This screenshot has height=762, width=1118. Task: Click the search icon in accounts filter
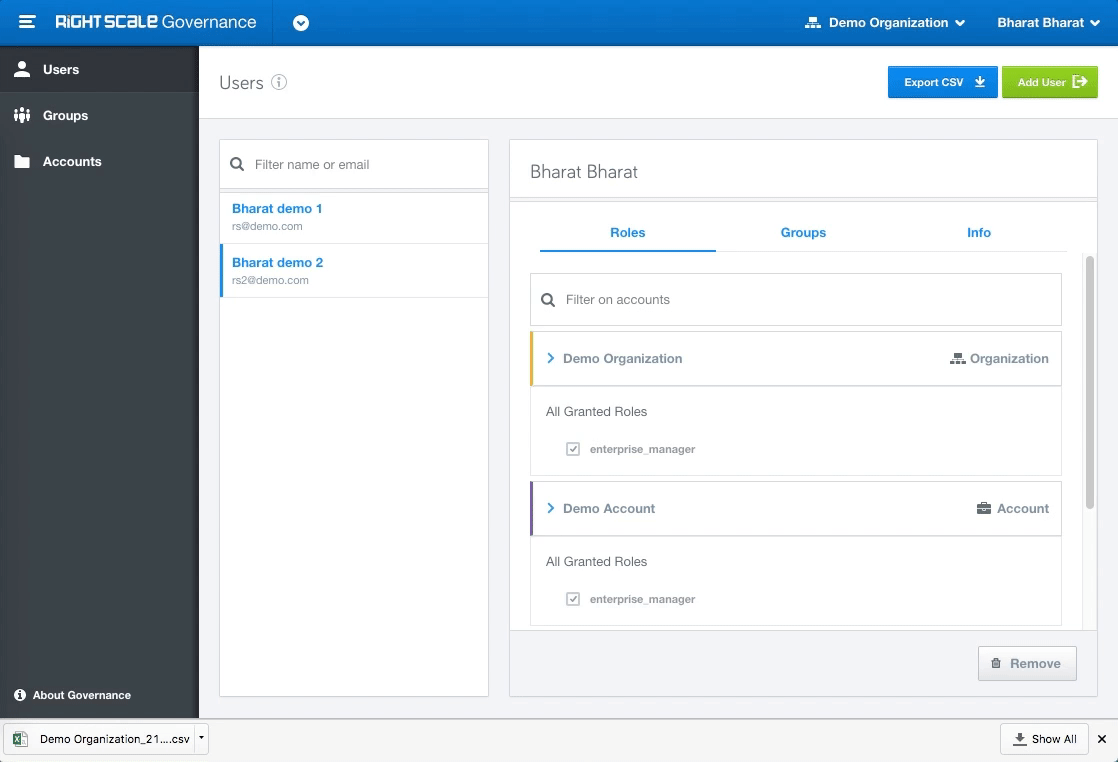coord(548,300)
